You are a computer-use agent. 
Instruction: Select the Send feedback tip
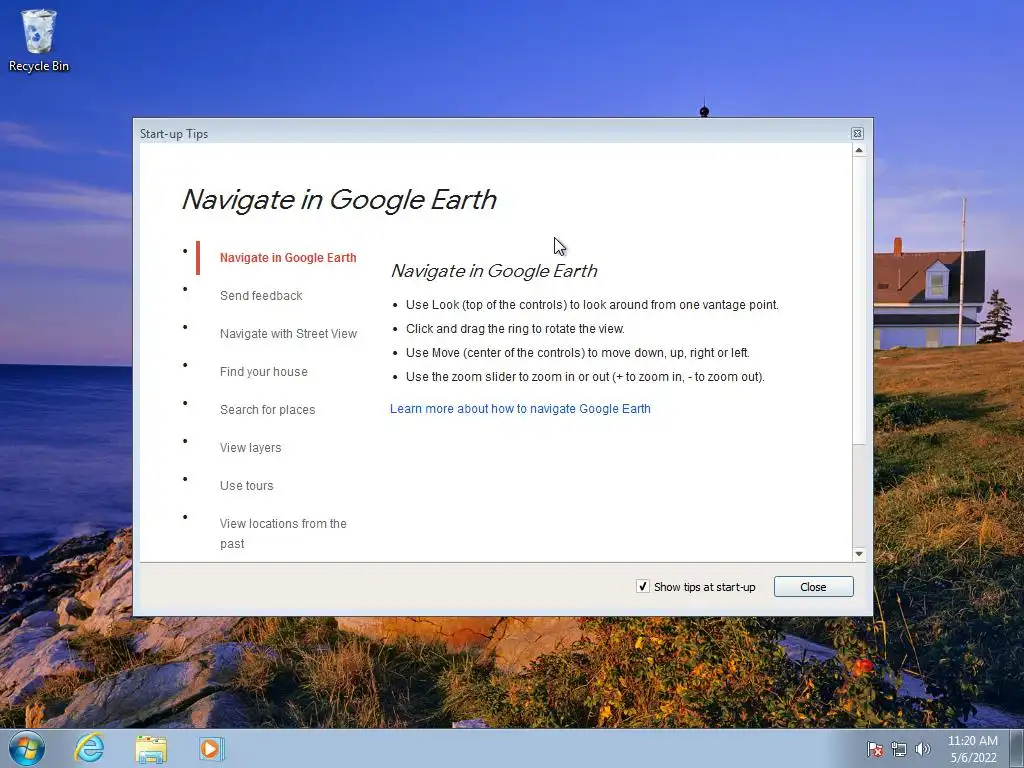click(261, 296)
